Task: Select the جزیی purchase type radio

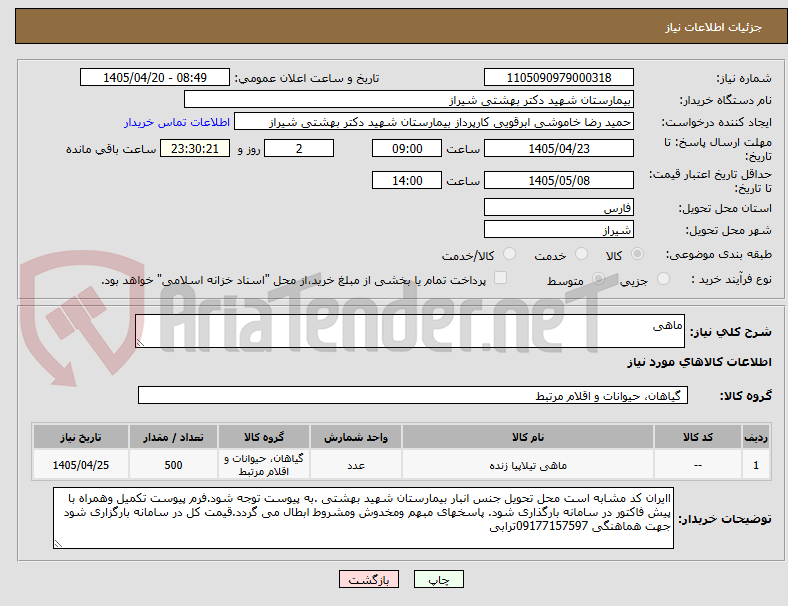Action: coord(663,278)
